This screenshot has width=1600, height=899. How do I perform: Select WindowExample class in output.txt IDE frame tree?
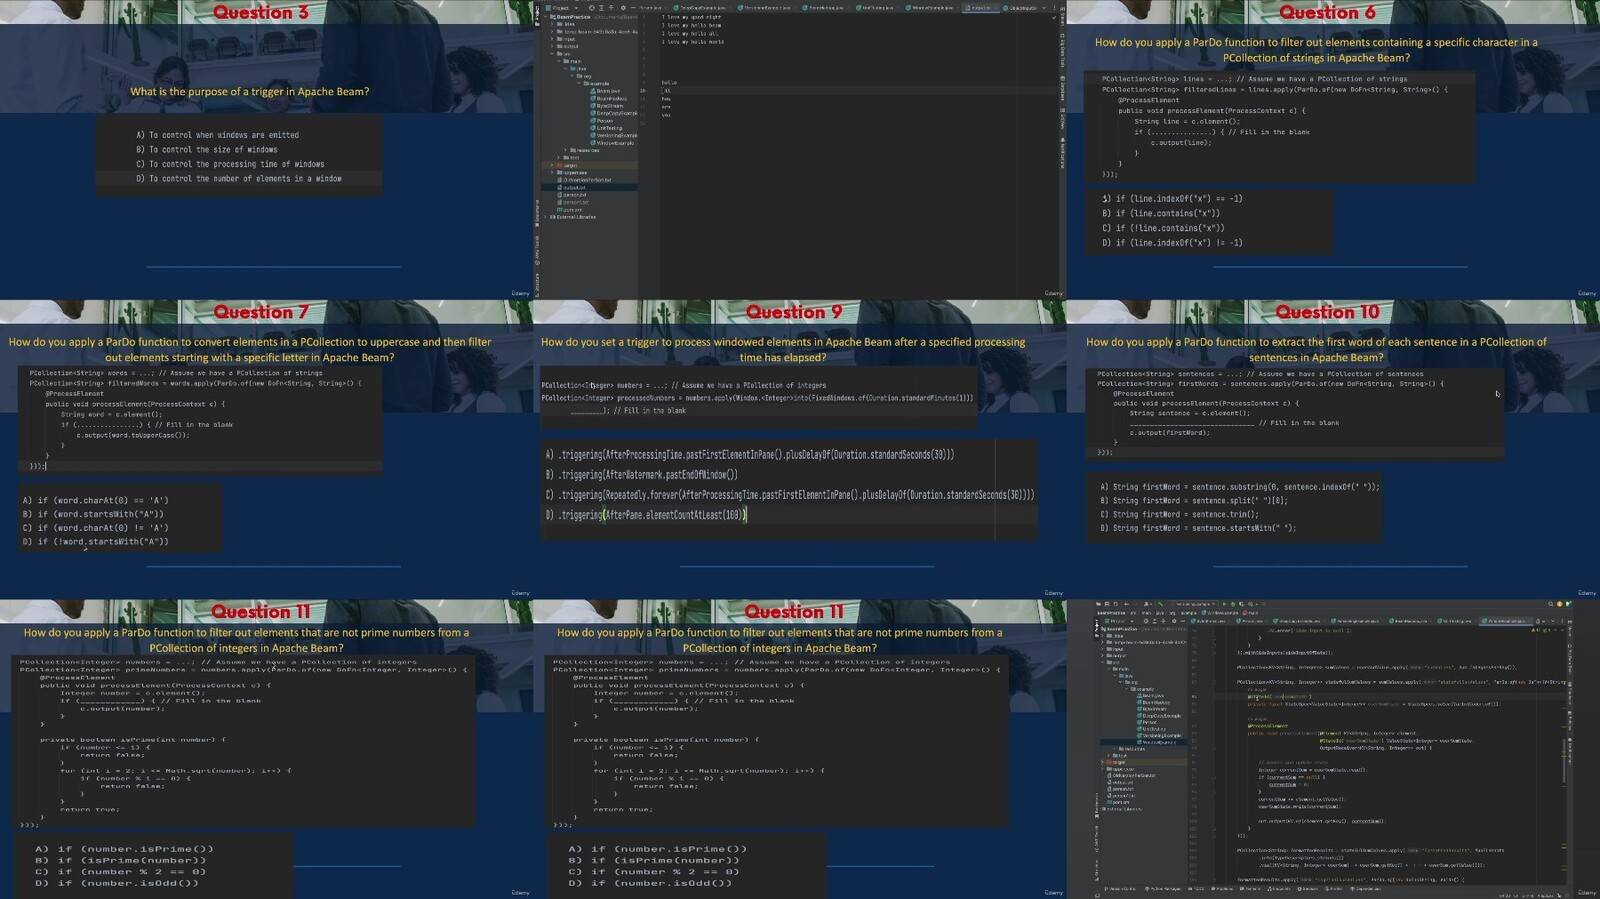click(x=614, y=143)
